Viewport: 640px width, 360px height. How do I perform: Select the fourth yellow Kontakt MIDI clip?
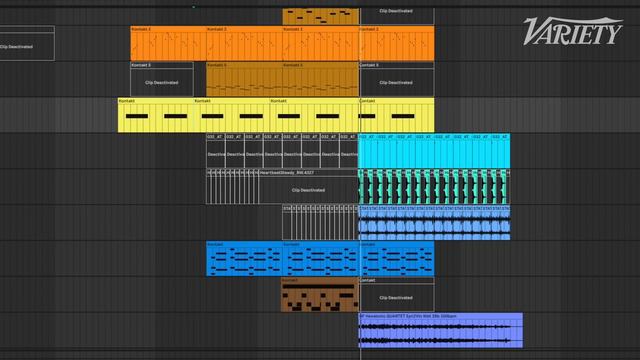pos(397,115)
